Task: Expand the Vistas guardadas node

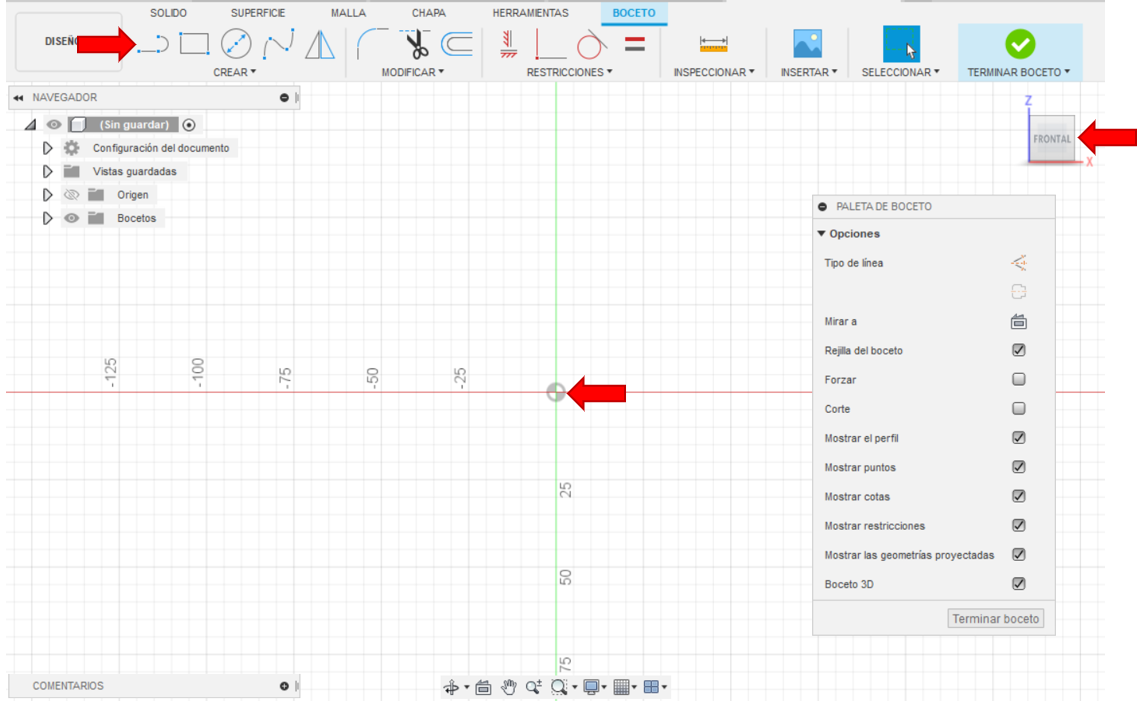Action: point(48,171)
